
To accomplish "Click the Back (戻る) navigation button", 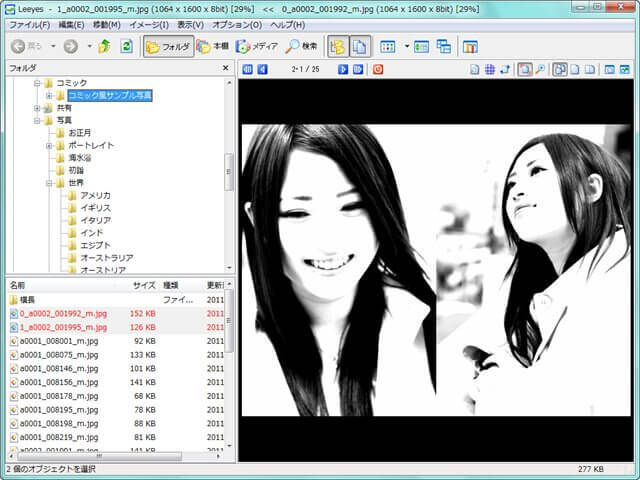I will (x=30, y=46).
